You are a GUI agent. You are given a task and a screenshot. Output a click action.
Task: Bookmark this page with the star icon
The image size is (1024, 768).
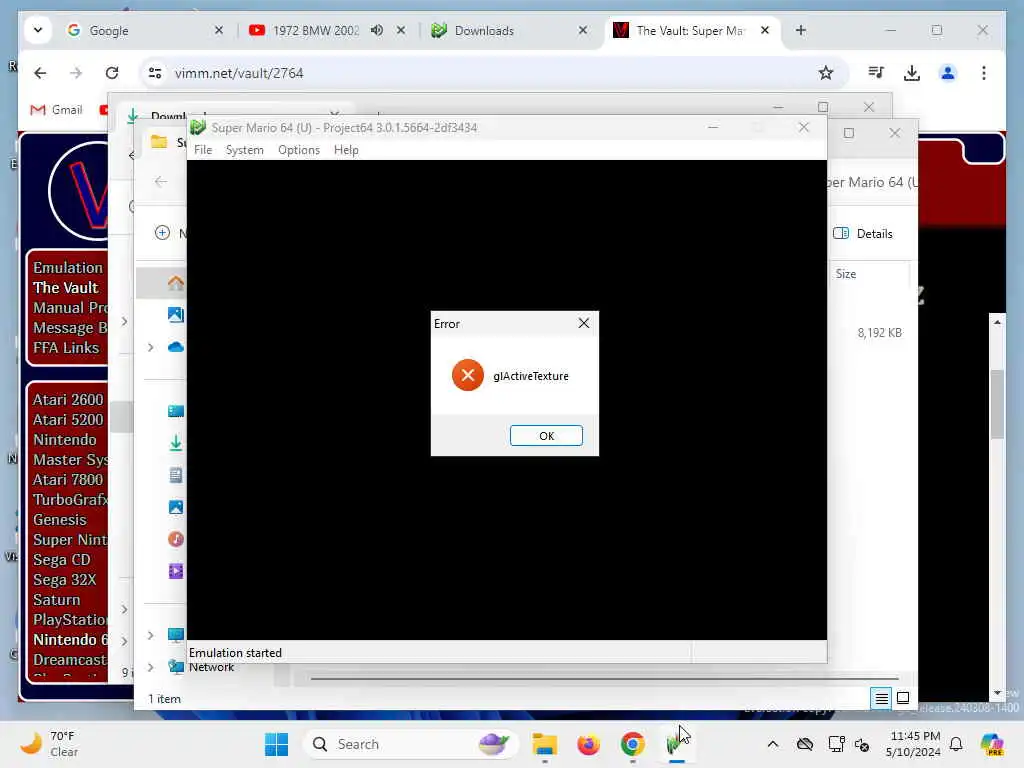(825, 73)
